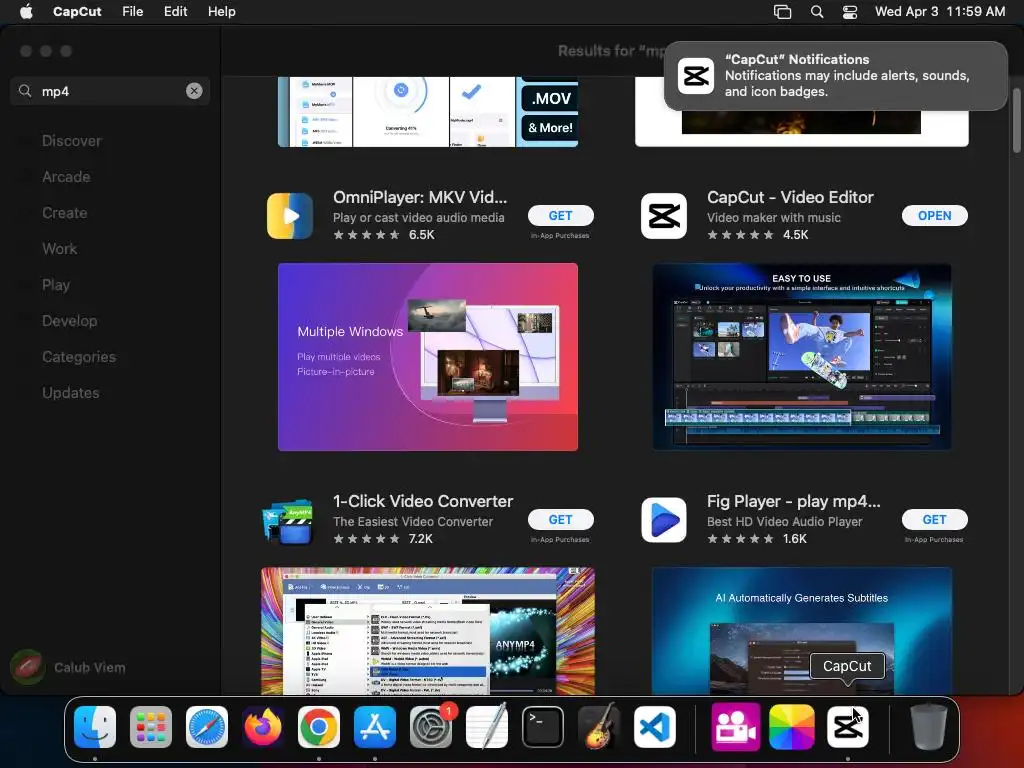Go to Play in the sidebar
Viewport: 1024px width, 768px height.
[x=56, y=285]
